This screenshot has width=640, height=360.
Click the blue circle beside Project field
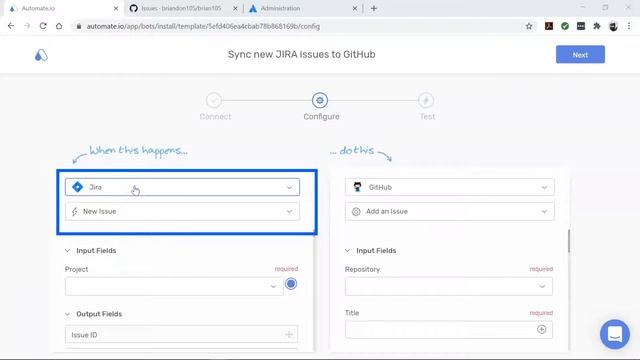[291, 284]
